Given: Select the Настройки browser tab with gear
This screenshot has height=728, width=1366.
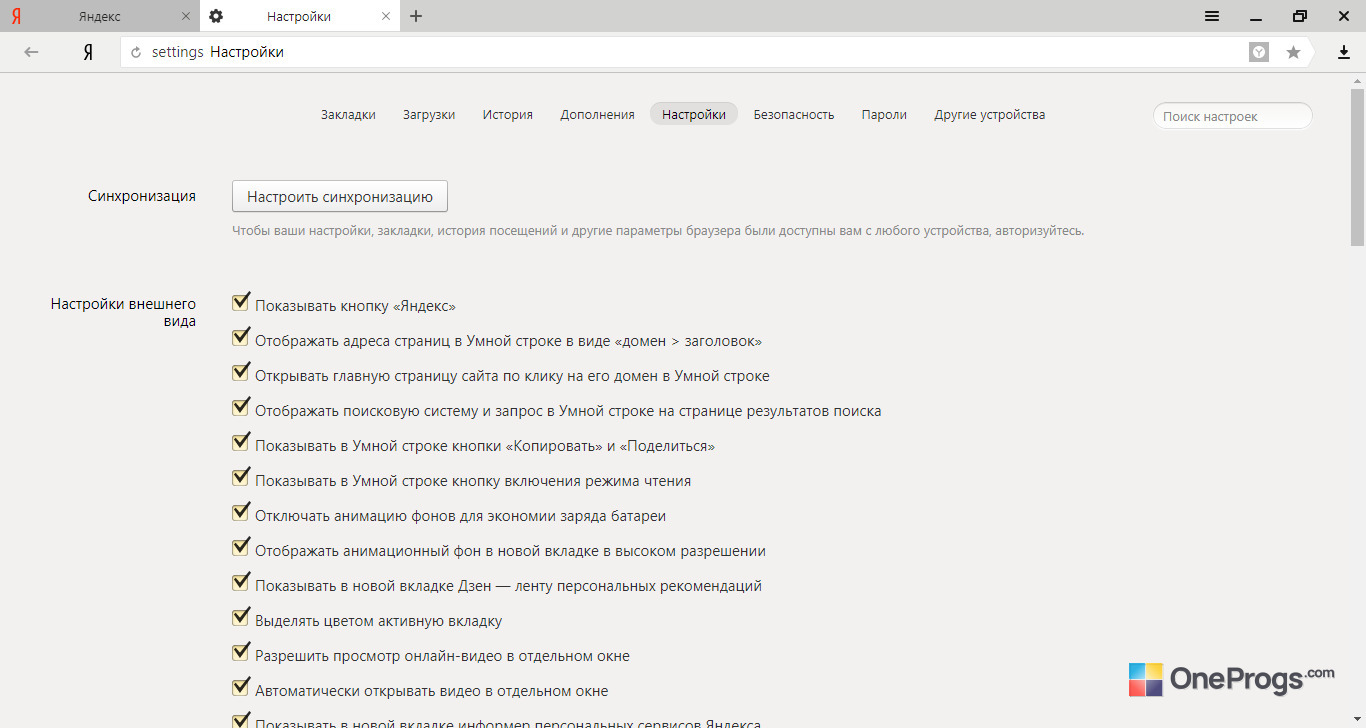Looking at the screenshot, I should click(300, 16).
